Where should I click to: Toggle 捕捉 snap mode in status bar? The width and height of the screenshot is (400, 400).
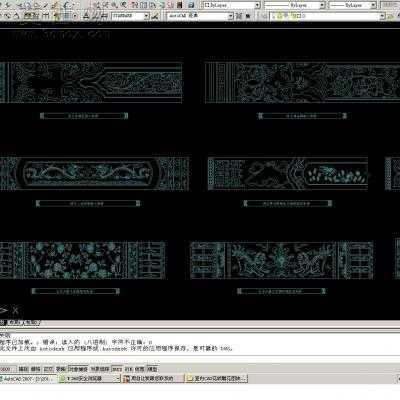point(23,369)
